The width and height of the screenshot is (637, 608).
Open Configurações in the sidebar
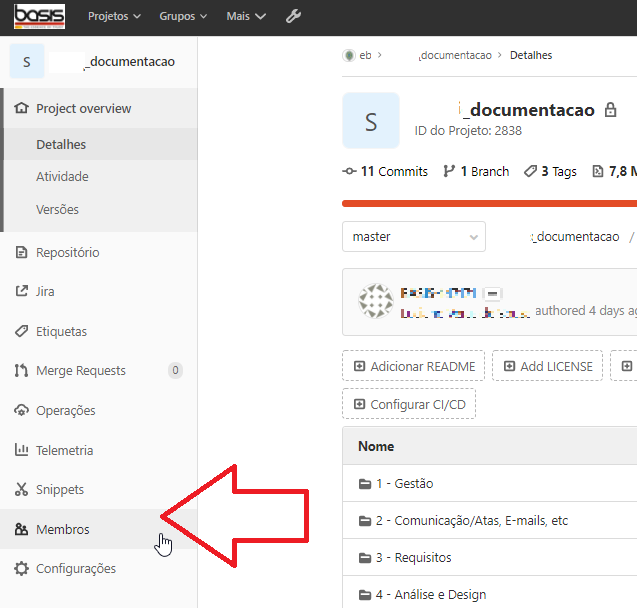(x=75, y=569)
